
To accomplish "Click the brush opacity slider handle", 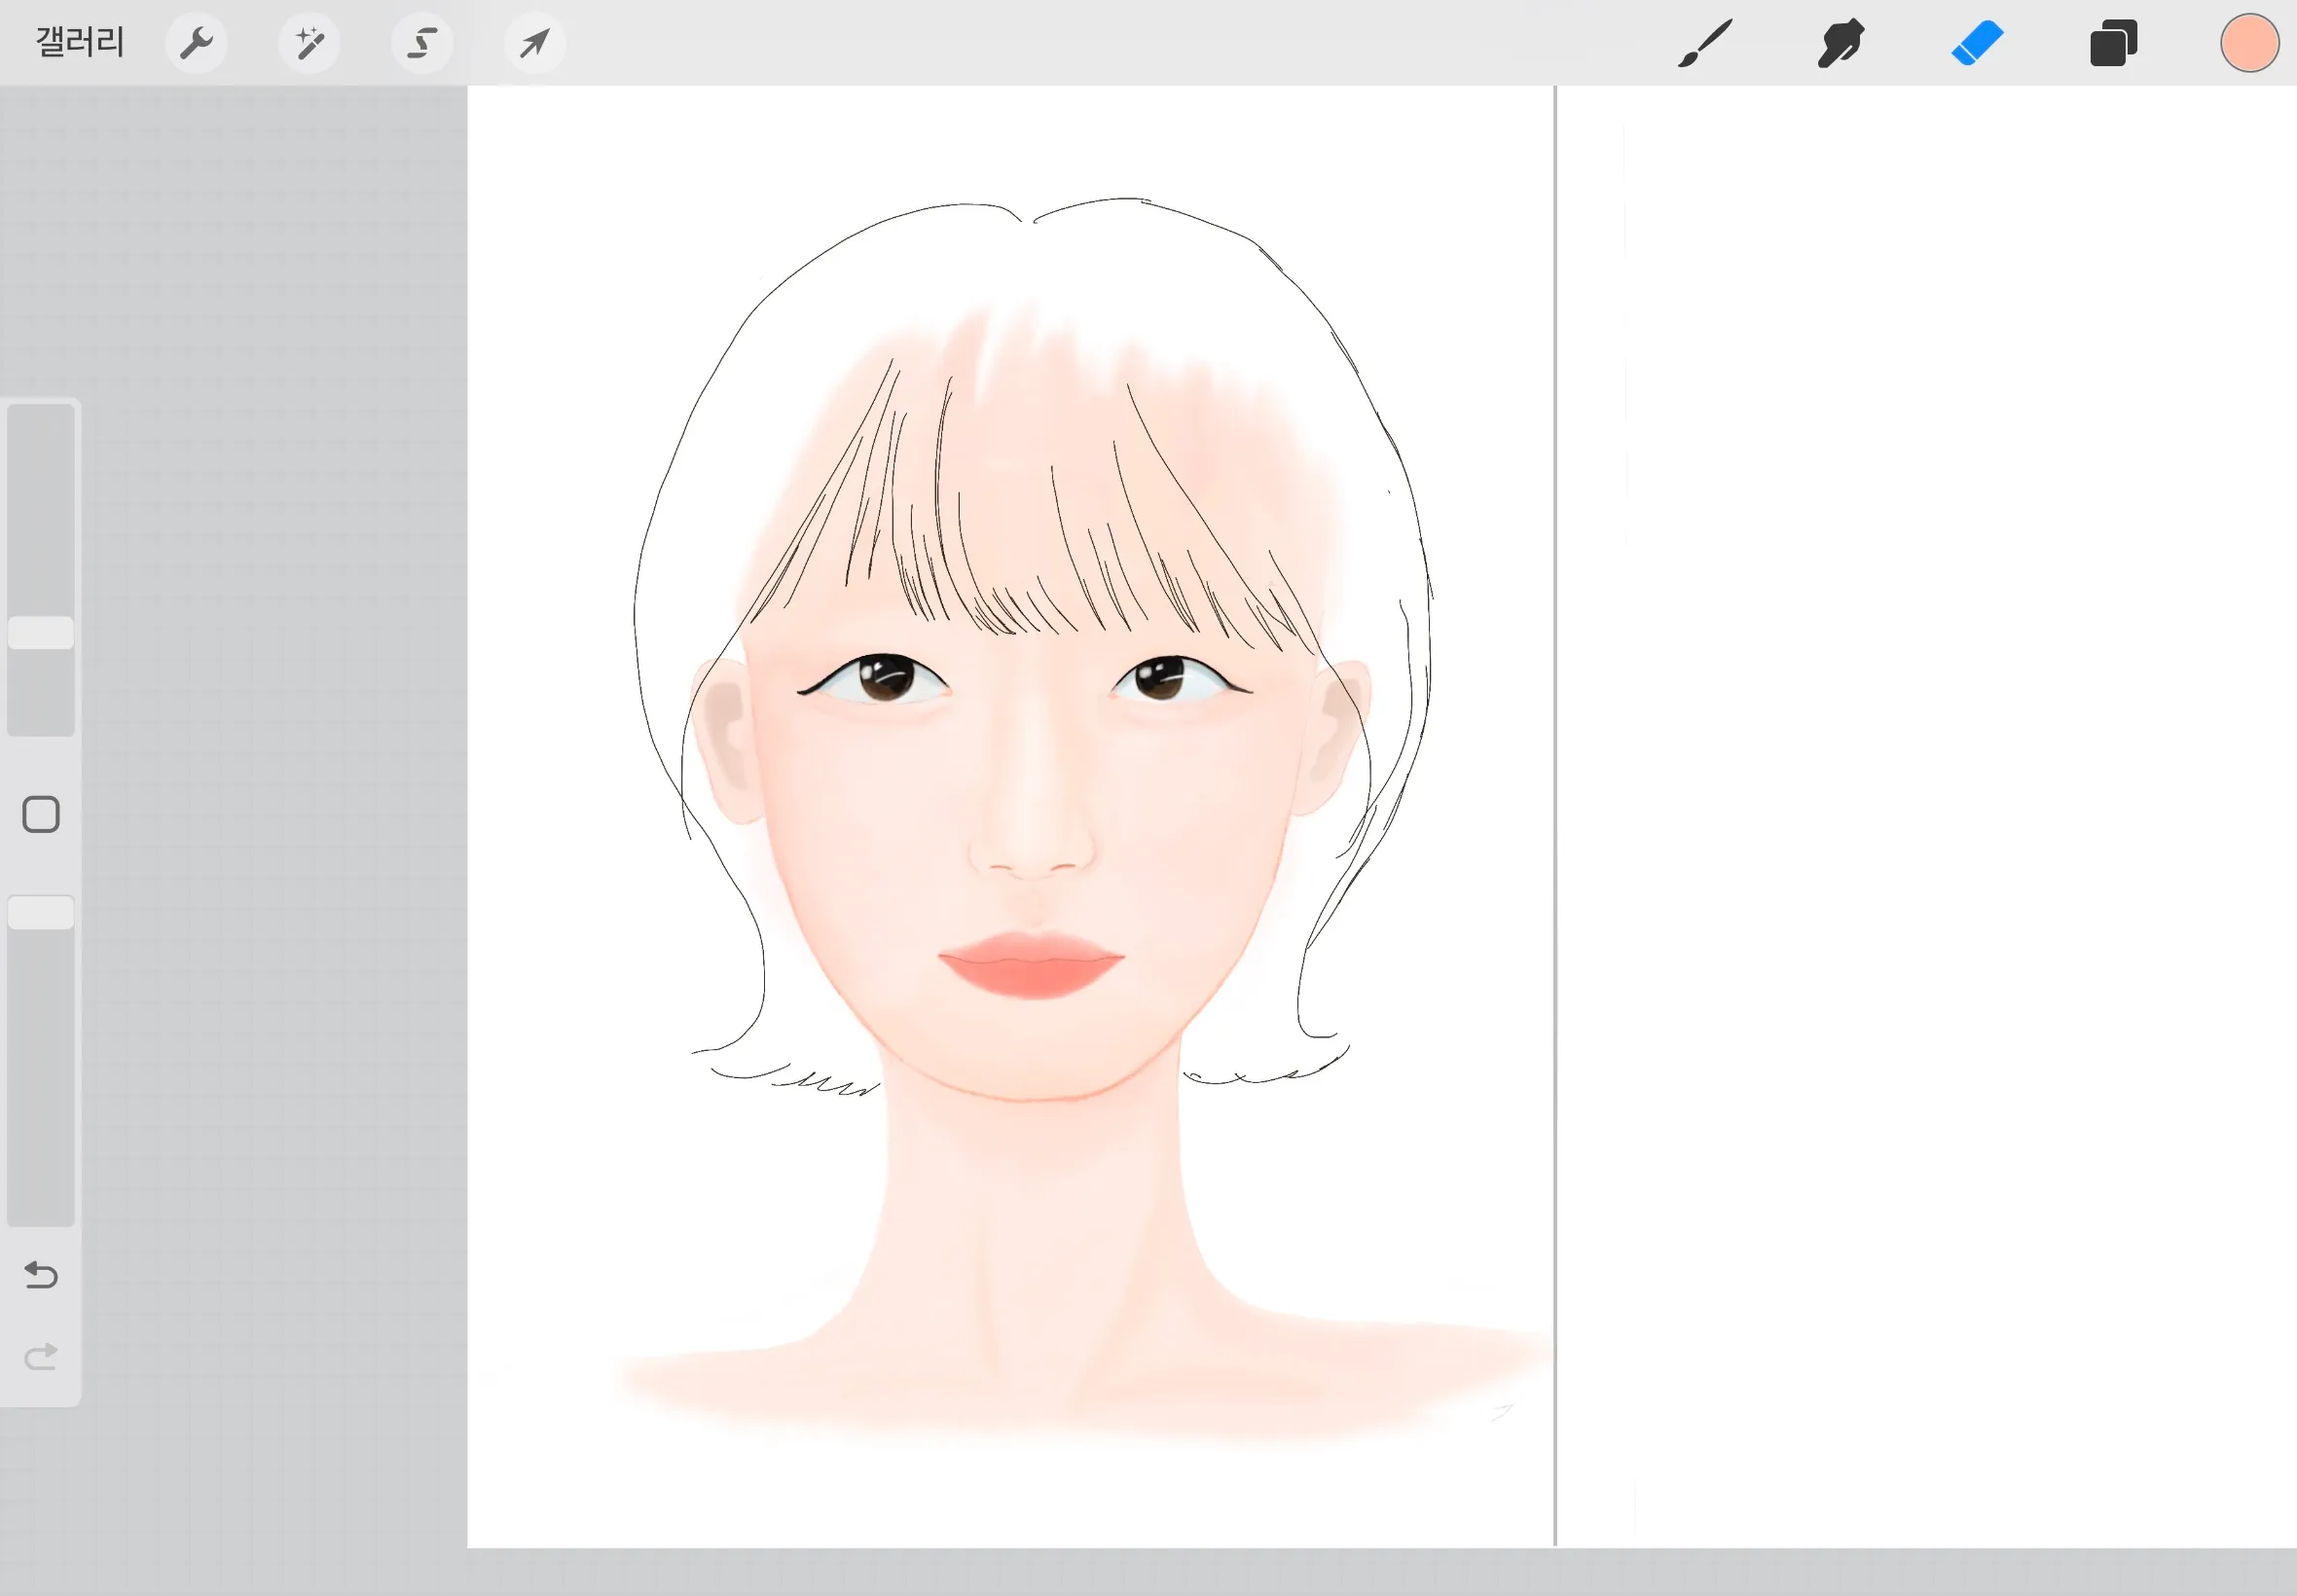I will (41, 912).
